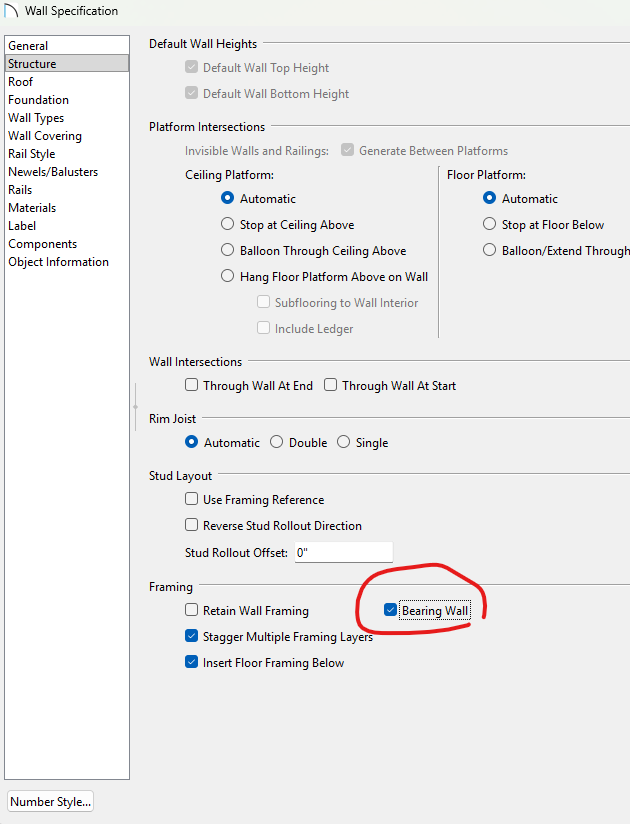Choose Single rim joist option
This screenshot has height=824, width=630.
click(344, 442)
